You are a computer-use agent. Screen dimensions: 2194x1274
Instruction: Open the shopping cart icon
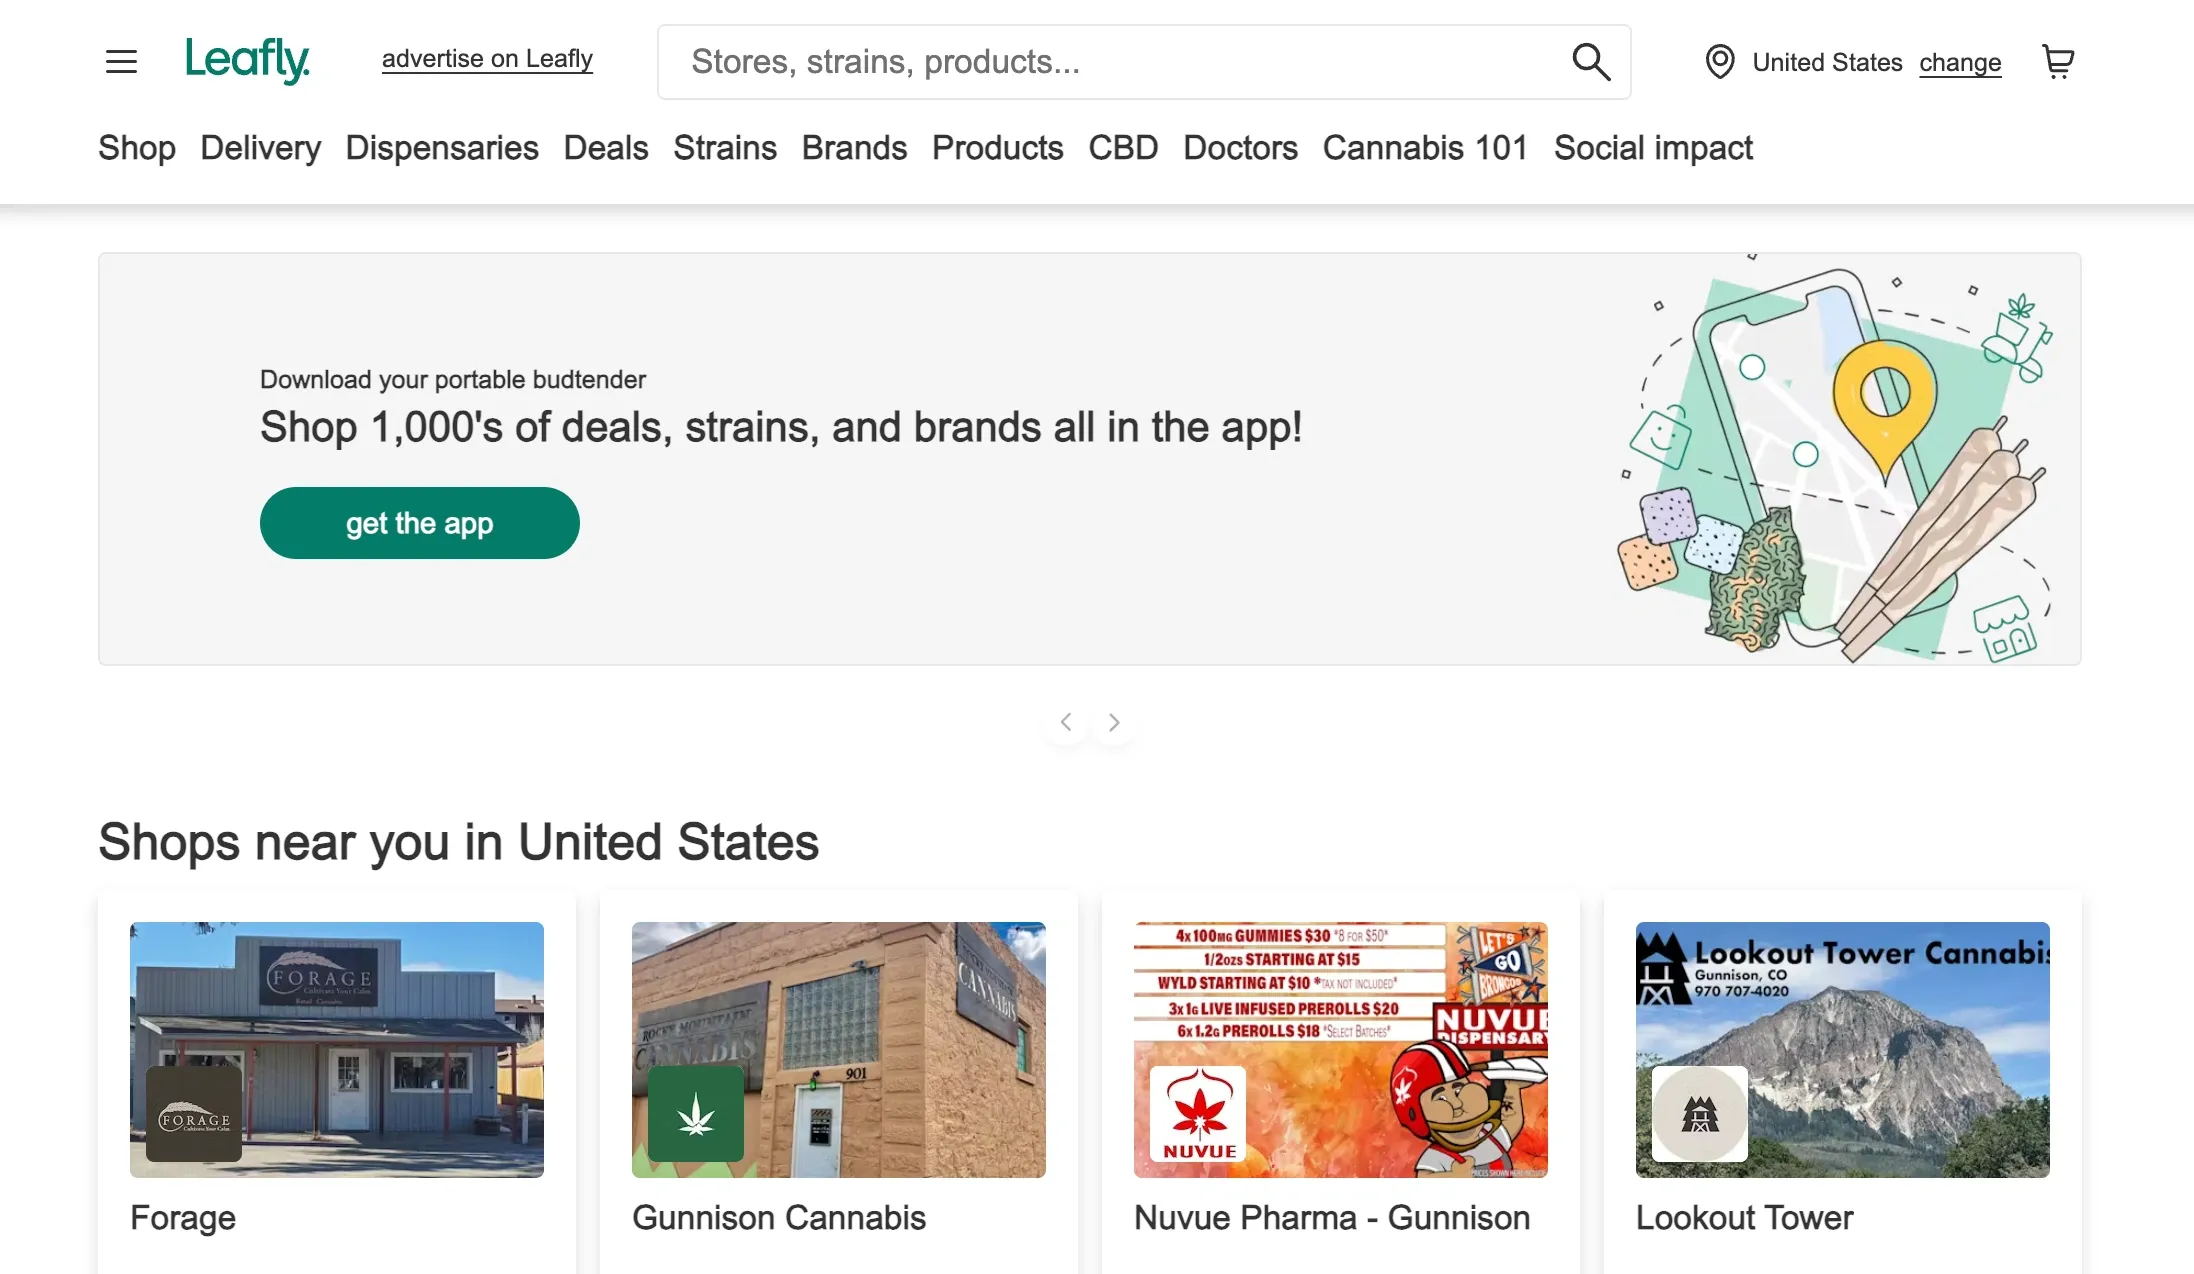2057,62
